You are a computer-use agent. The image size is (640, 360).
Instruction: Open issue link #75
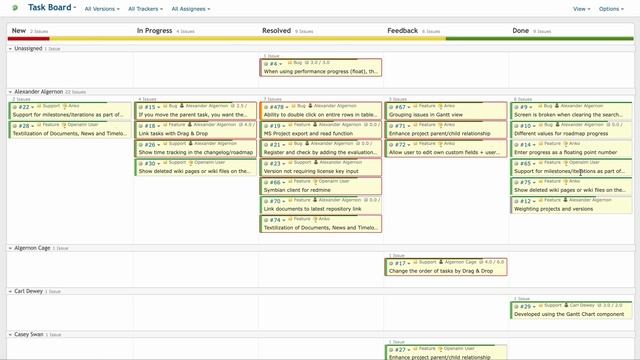click(525, 182)
